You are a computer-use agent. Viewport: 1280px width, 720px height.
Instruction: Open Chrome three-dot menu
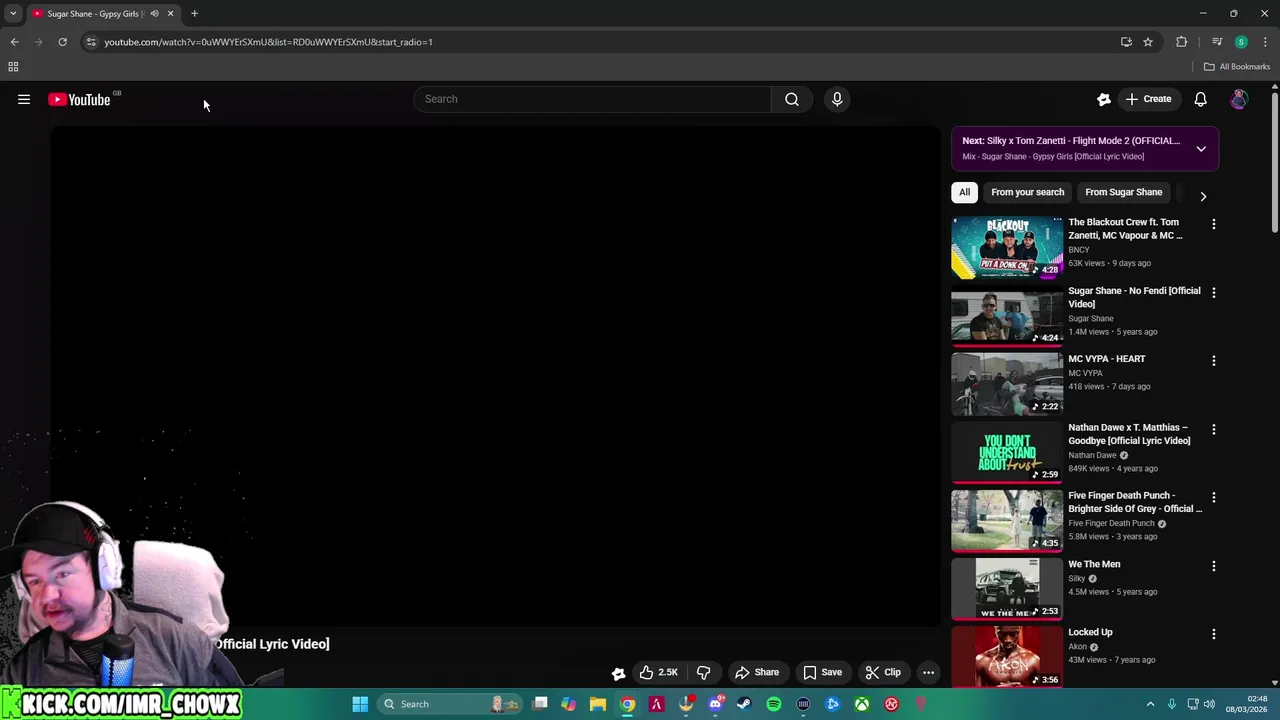click(x=1265, y=42)
